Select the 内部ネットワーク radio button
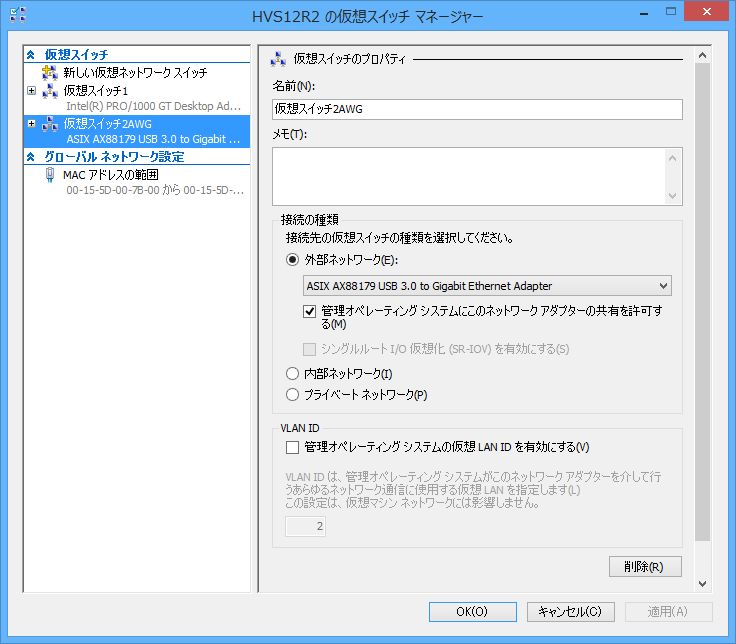736x644 pixels. (x=293, y=374)
